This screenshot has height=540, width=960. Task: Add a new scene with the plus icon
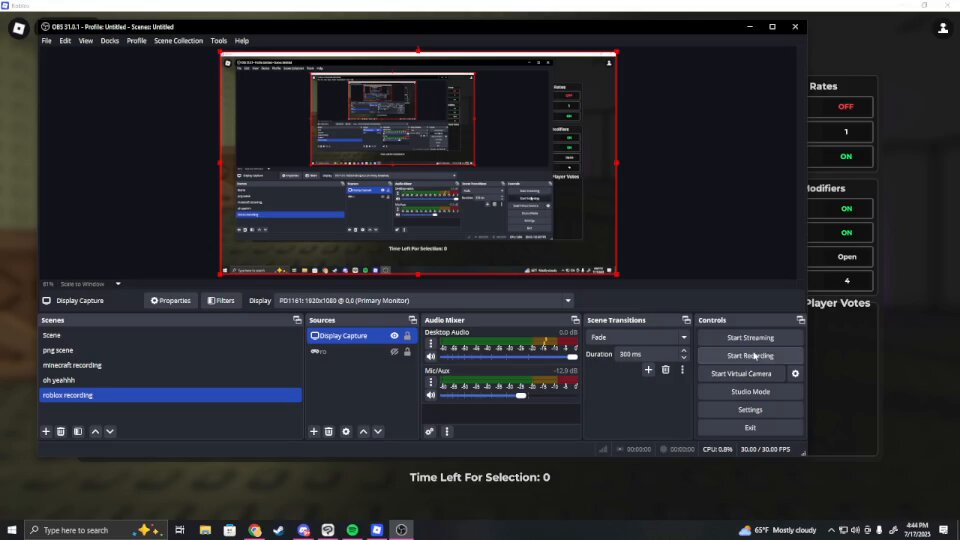(46, 432)
